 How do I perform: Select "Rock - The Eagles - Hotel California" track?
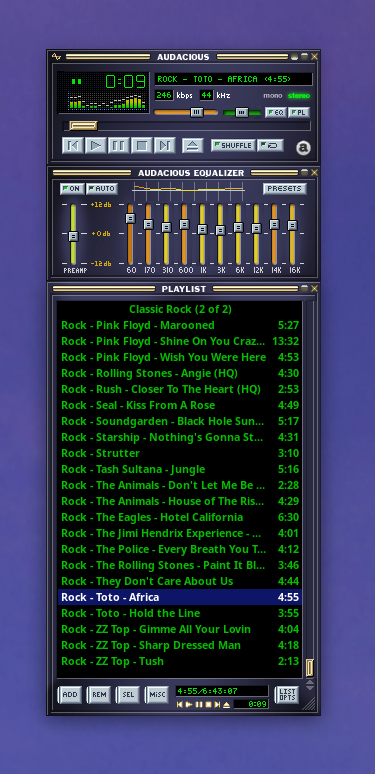[180, 517]
